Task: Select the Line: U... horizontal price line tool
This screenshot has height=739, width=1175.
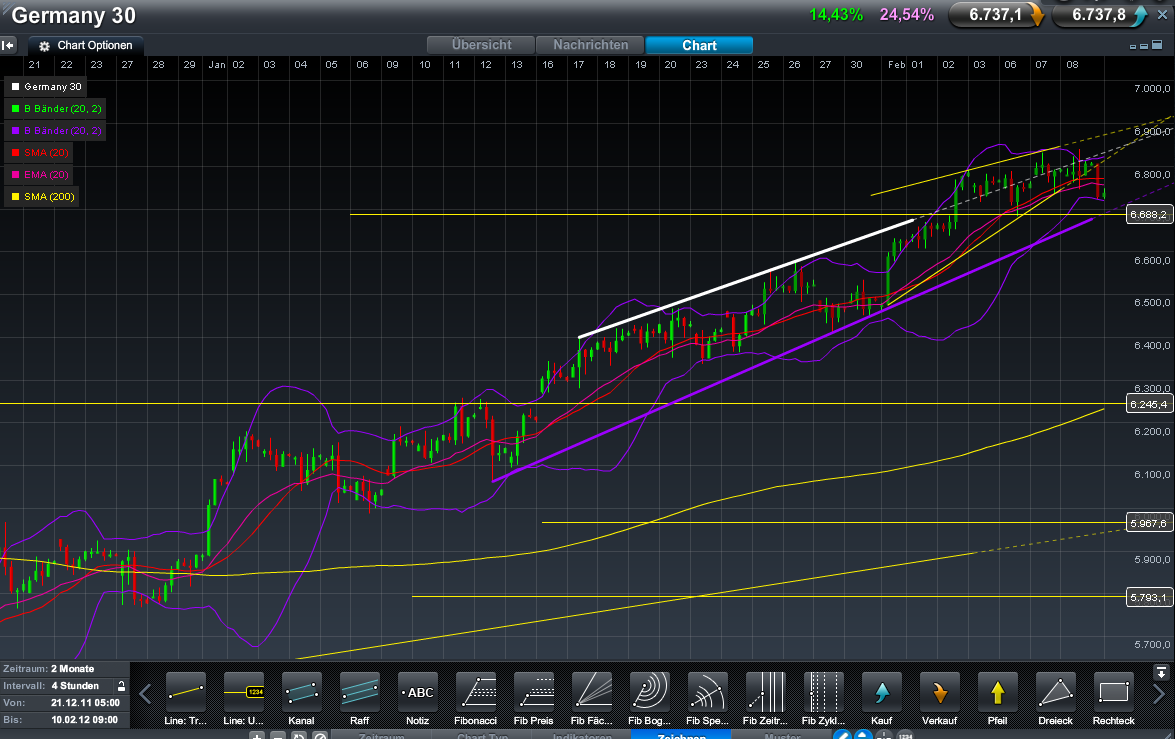Action: (244, 692)
